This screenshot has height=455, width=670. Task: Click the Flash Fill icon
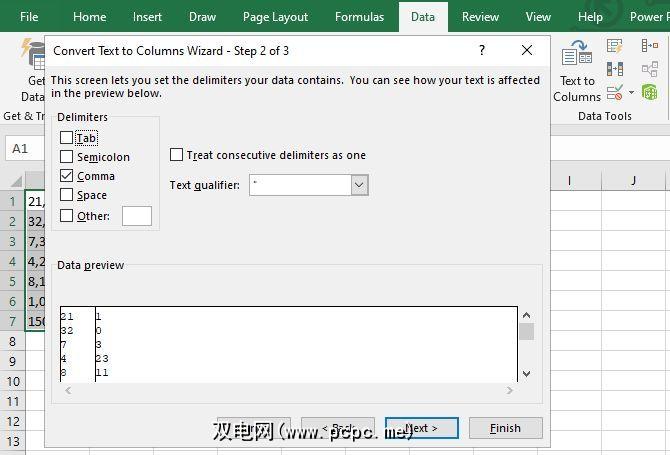coord(614,46)
